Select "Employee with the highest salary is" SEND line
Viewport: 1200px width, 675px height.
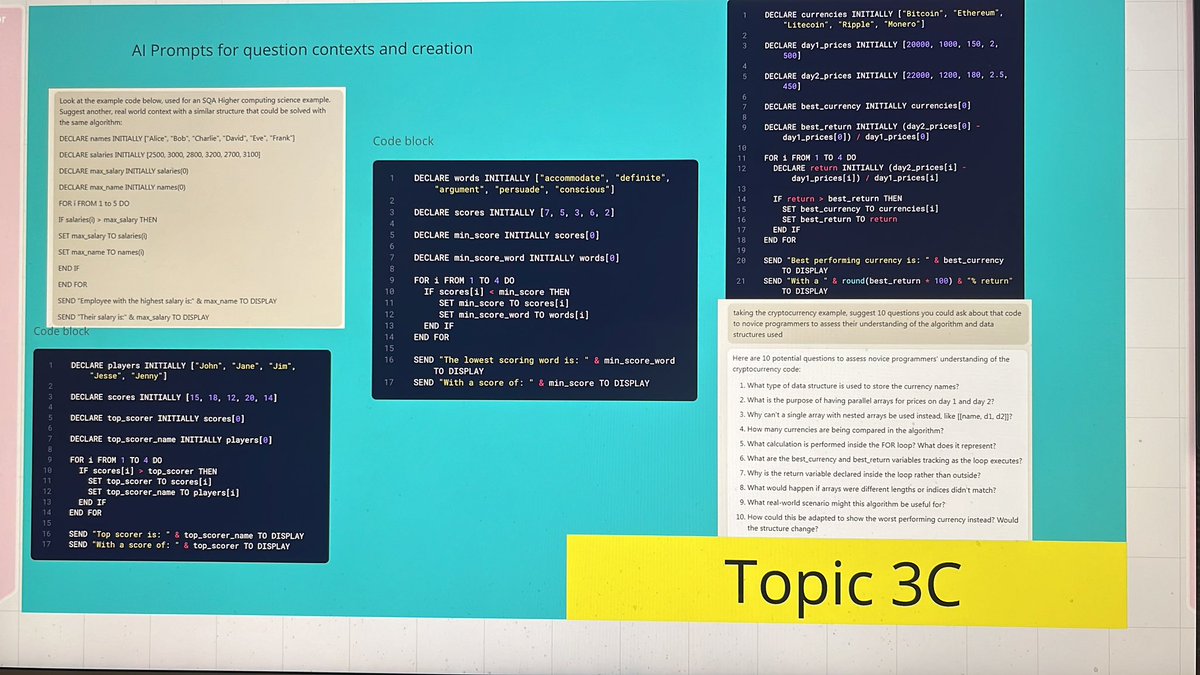[x=167, y=300]
